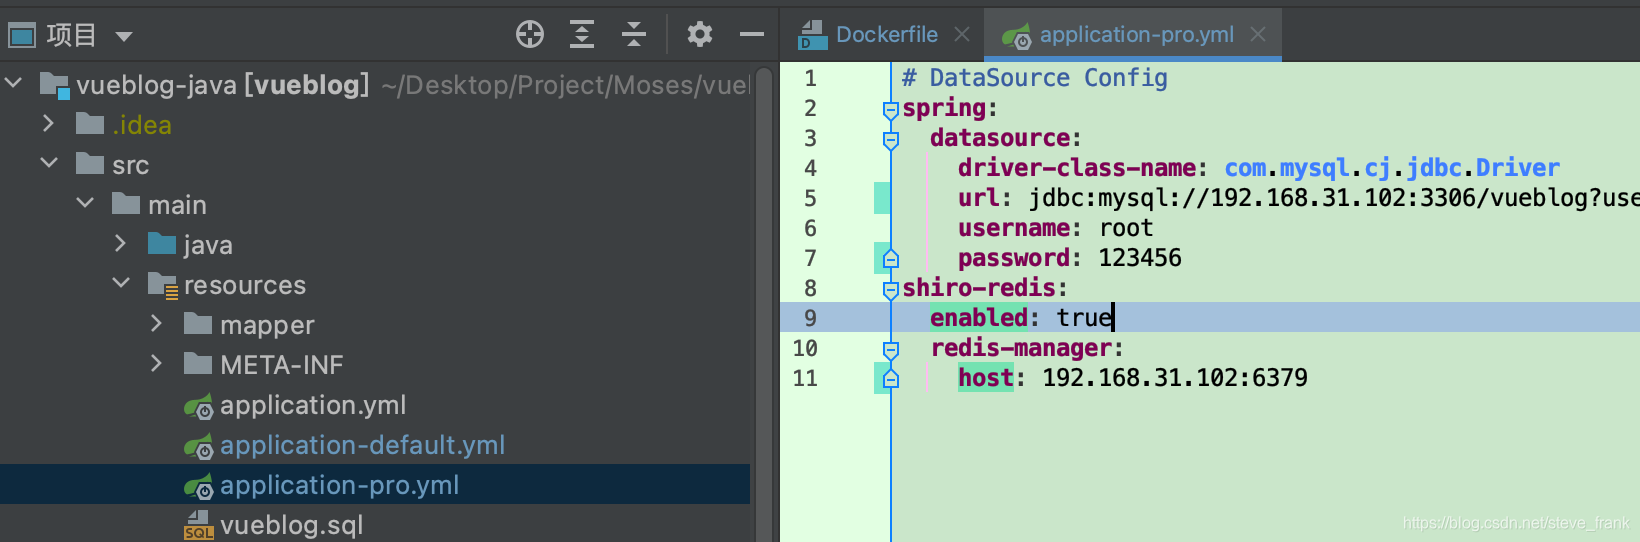1640x542 pixels.
Task: Fold the spring block on line 2
Action: tap(891, 109)
